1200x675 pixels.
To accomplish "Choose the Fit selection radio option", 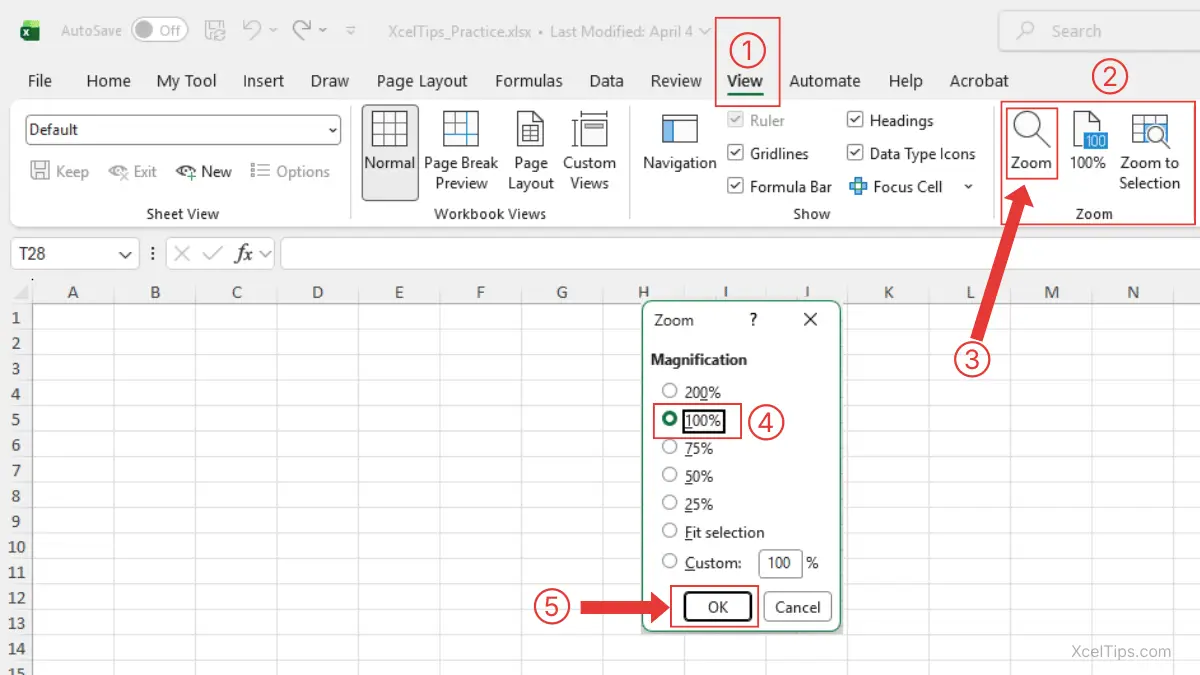I will click(x=670, y=532).
